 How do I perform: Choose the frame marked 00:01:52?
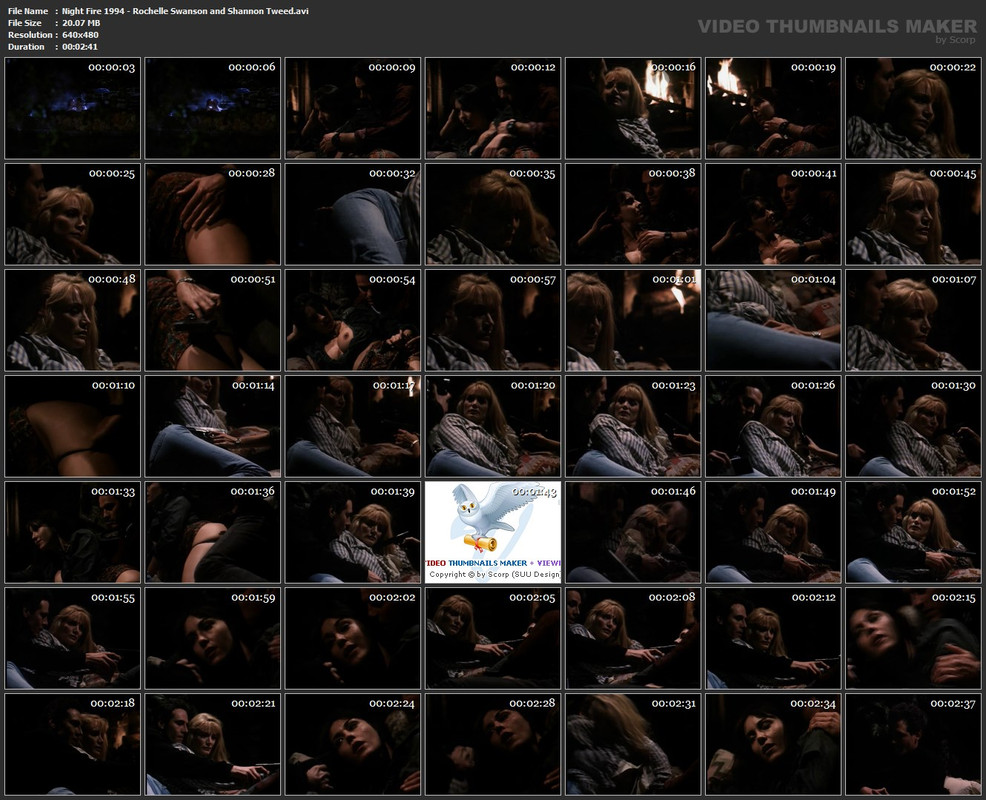tap(913, 532)
